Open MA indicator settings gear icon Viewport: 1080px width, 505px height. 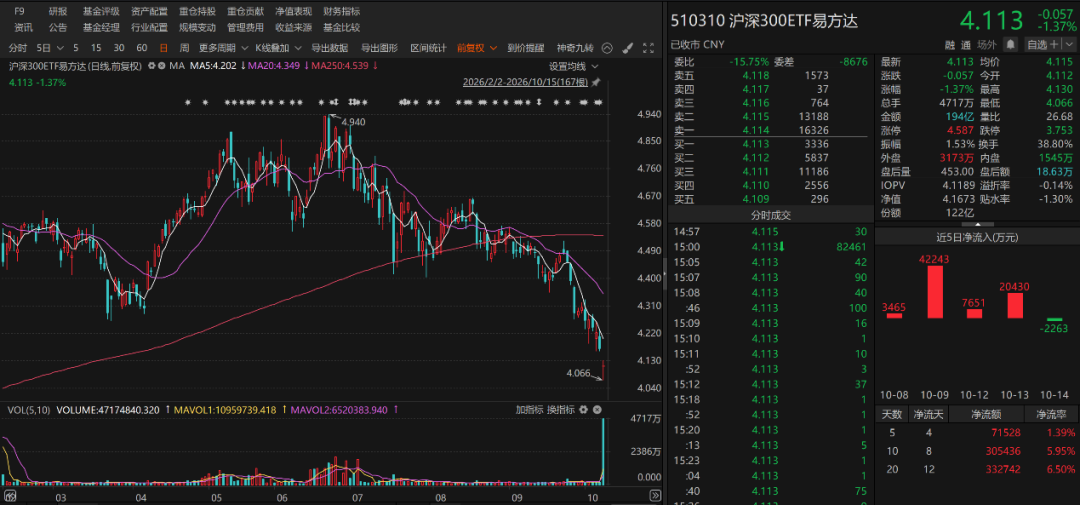click(x=151, y=67)
